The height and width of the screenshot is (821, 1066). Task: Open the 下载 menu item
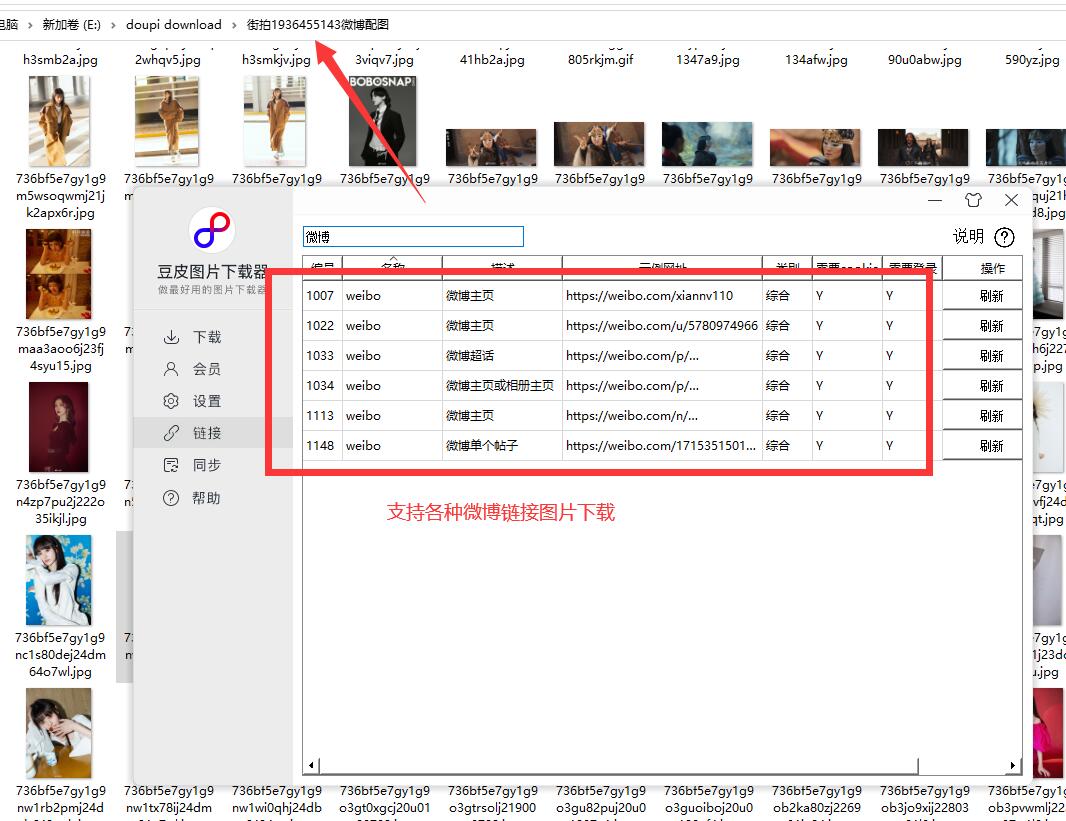207,337
